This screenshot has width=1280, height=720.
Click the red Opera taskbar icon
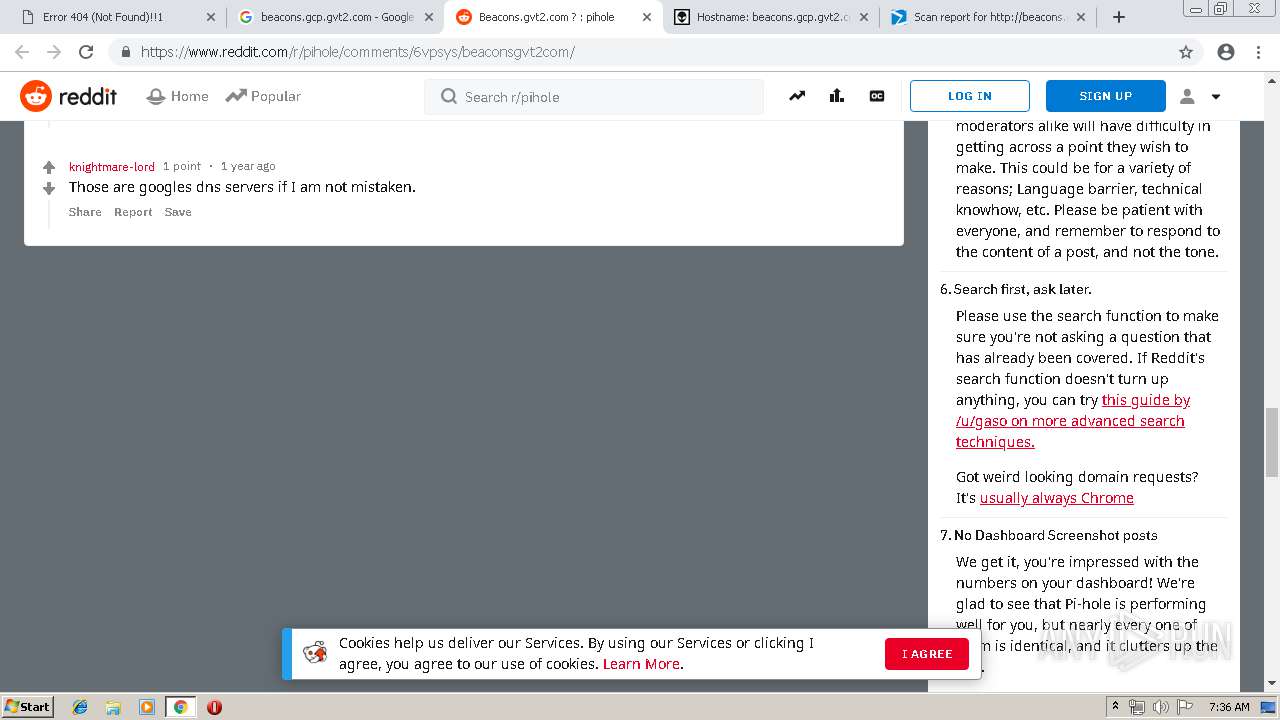coord(214,707)
